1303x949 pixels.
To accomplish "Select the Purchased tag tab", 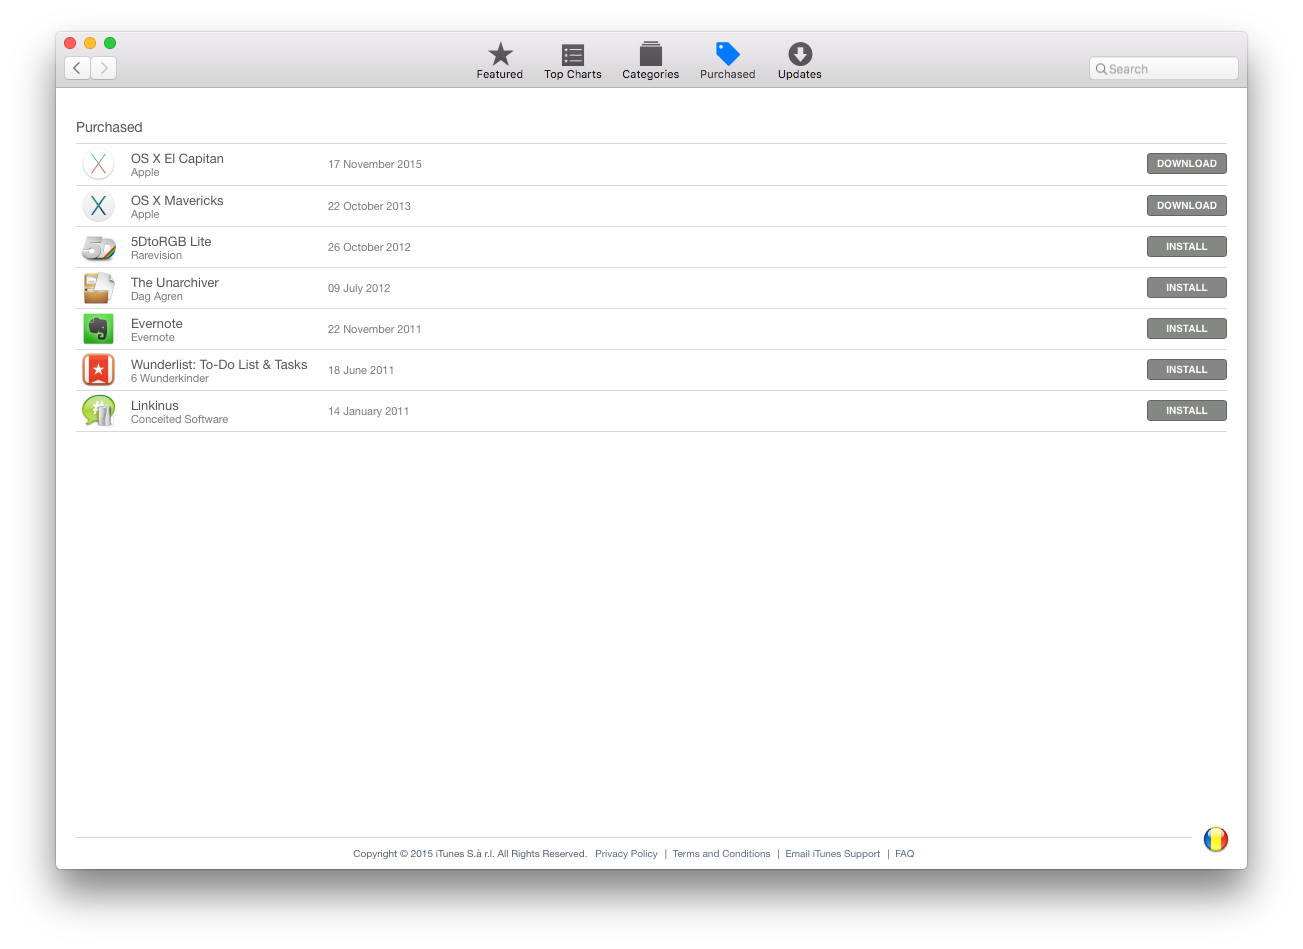I will [728, 60].
